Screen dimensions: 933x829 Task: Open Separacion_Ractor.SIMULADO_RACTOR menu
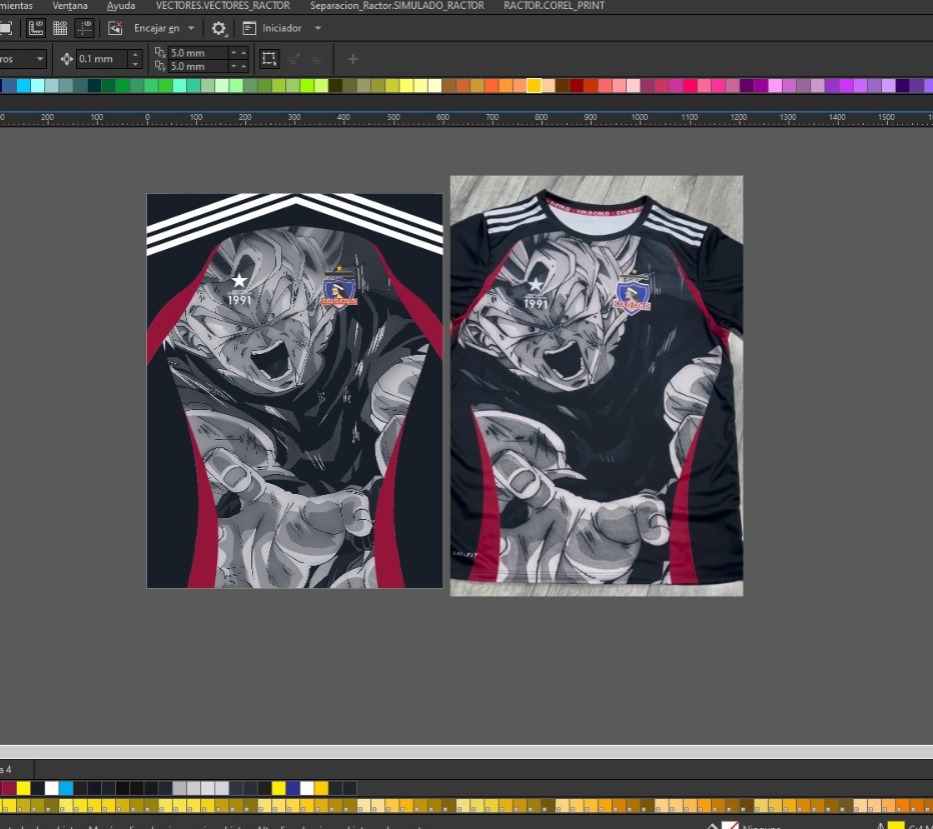(397, 5)
